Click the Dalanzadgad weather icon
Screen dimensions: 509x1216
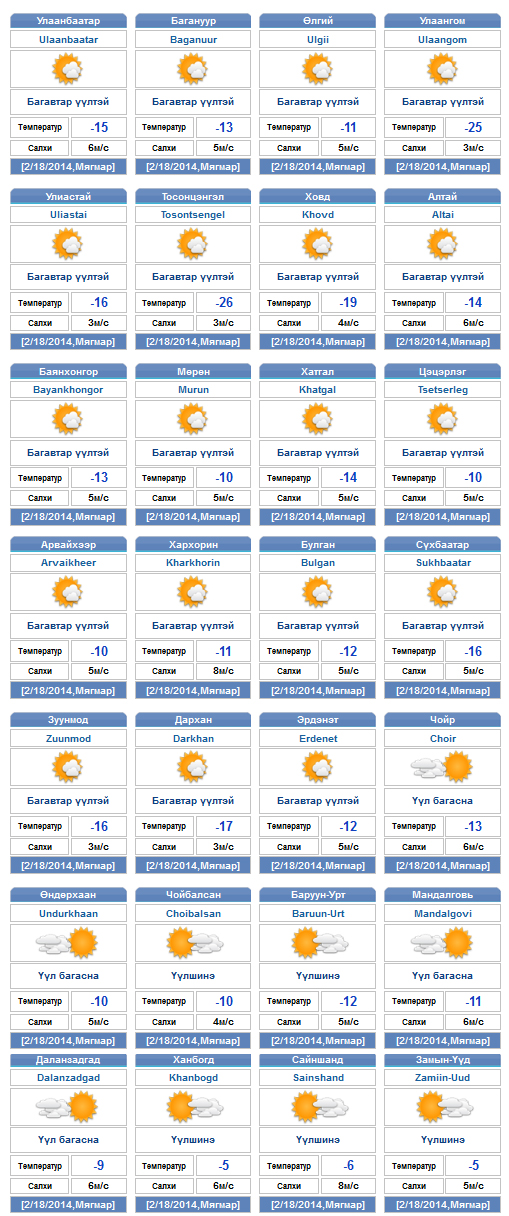click(68, 1106)
